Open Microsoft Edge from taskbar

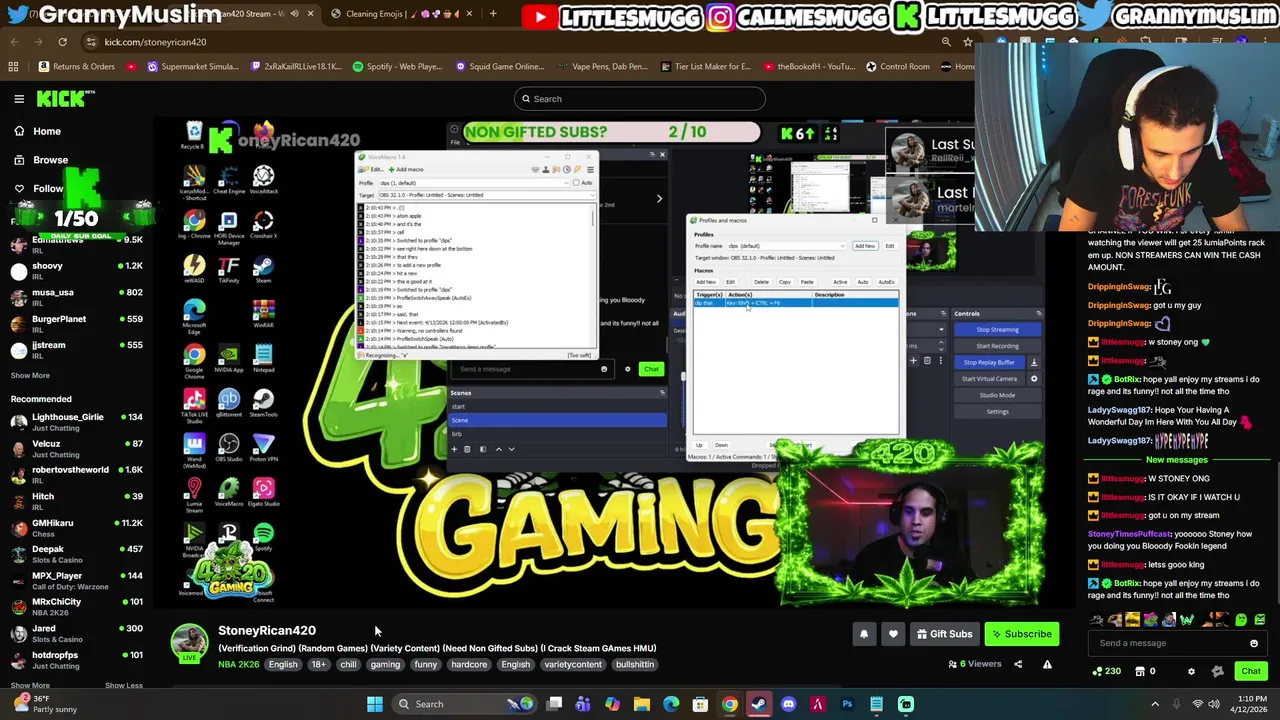[x=671, y=704]
